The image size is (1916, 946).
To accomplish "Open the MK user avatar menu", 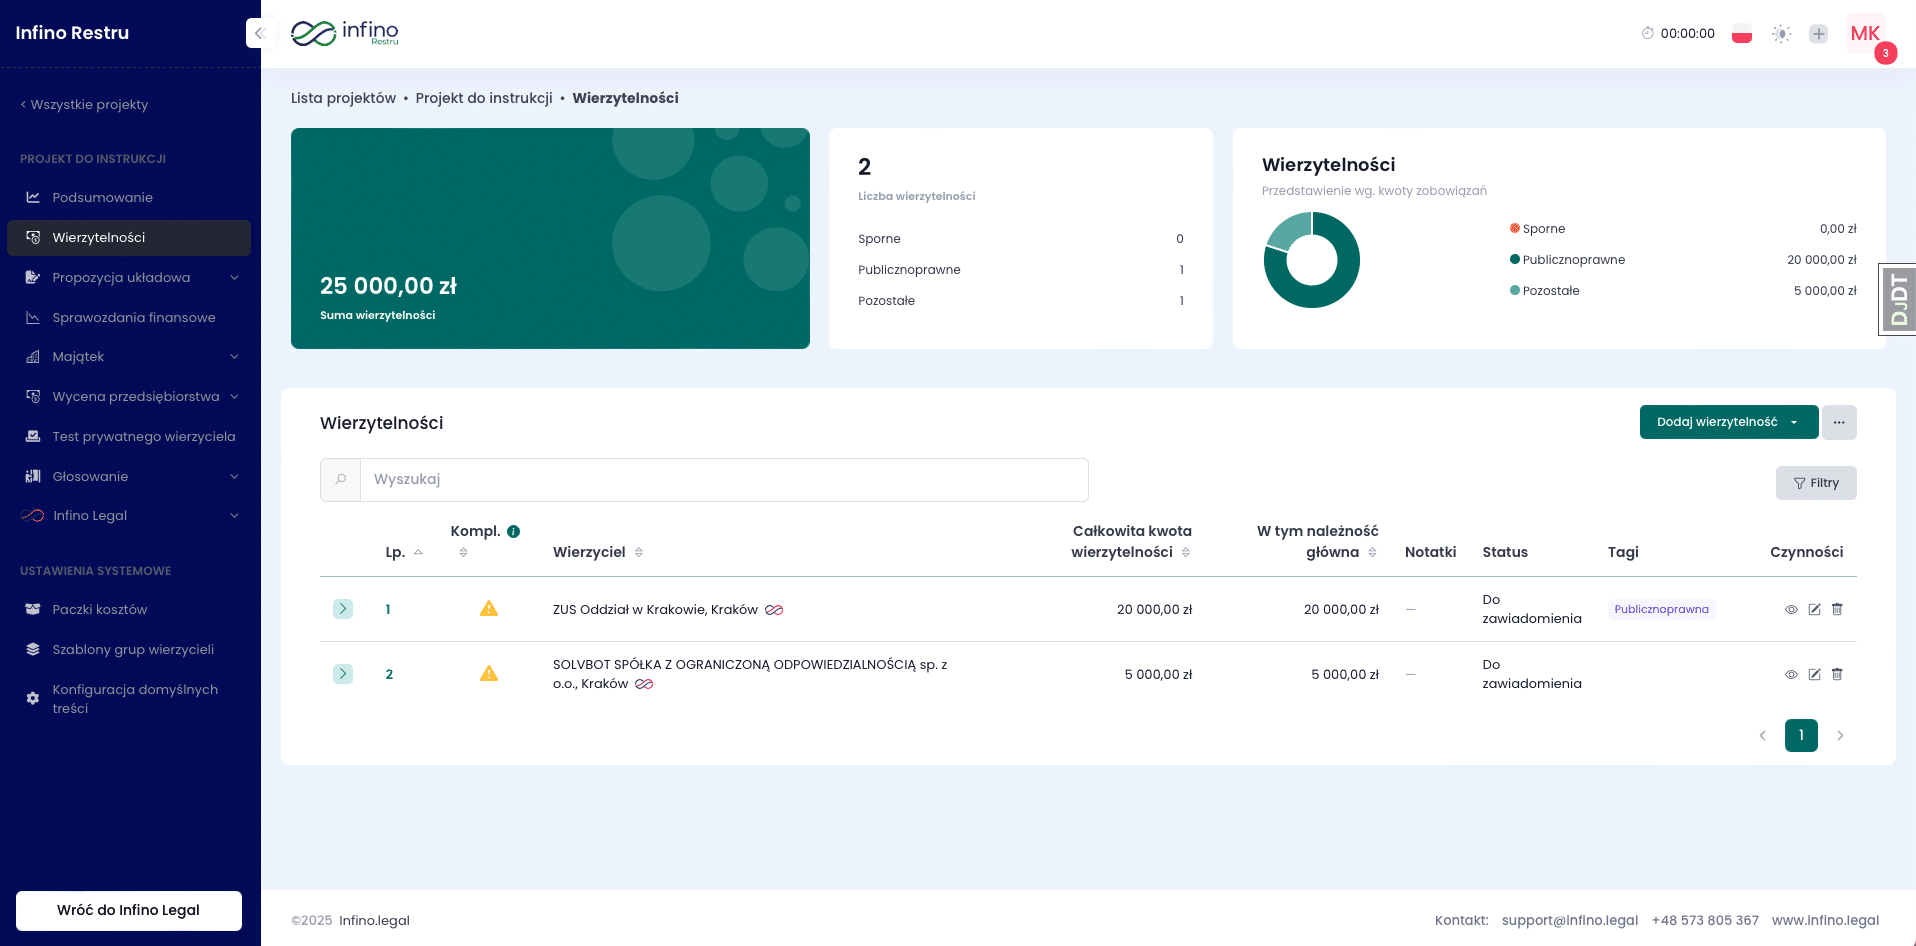I will pos(1865,34).
